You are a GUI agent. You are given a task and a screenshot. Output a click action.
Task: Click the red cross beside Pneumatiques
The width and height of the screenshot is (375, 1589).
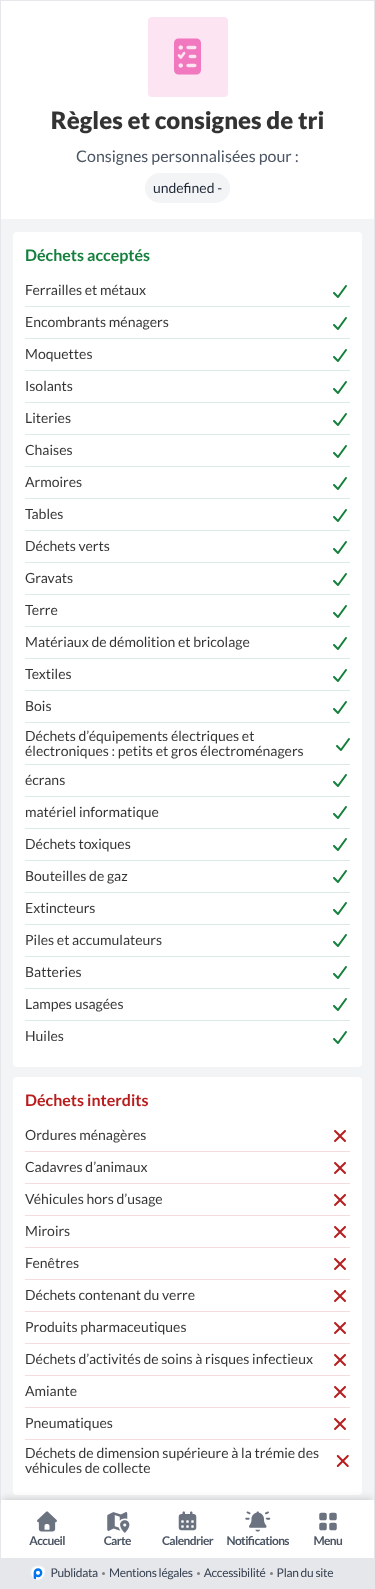(x=340, y=1424)
